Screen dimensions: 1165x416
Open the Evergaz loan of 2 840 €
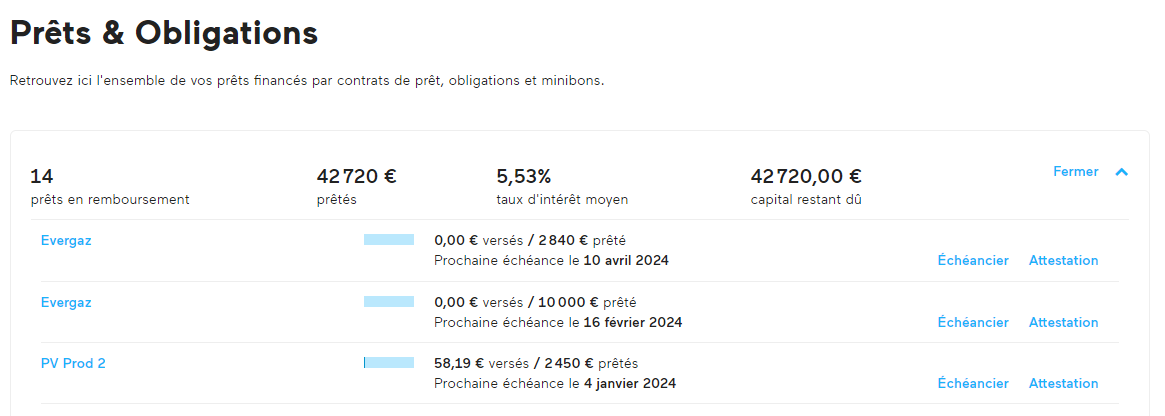(66, 241)
